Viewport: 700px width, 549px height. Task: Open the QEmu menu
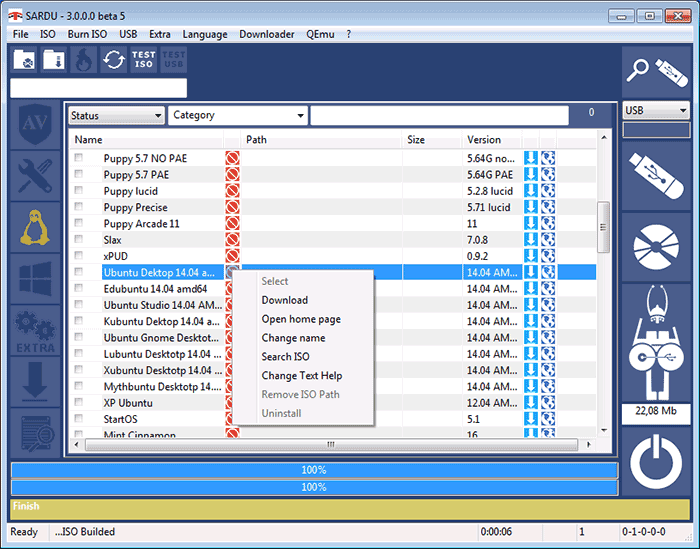coord(320,34)
